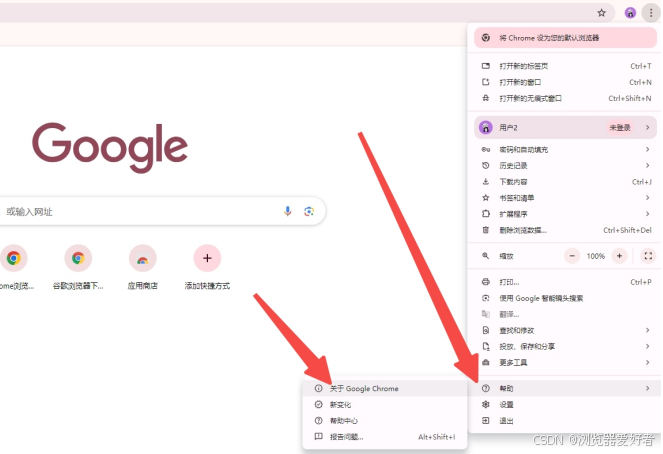Click the bookmarks star icon in the menu

pos(485,197)
